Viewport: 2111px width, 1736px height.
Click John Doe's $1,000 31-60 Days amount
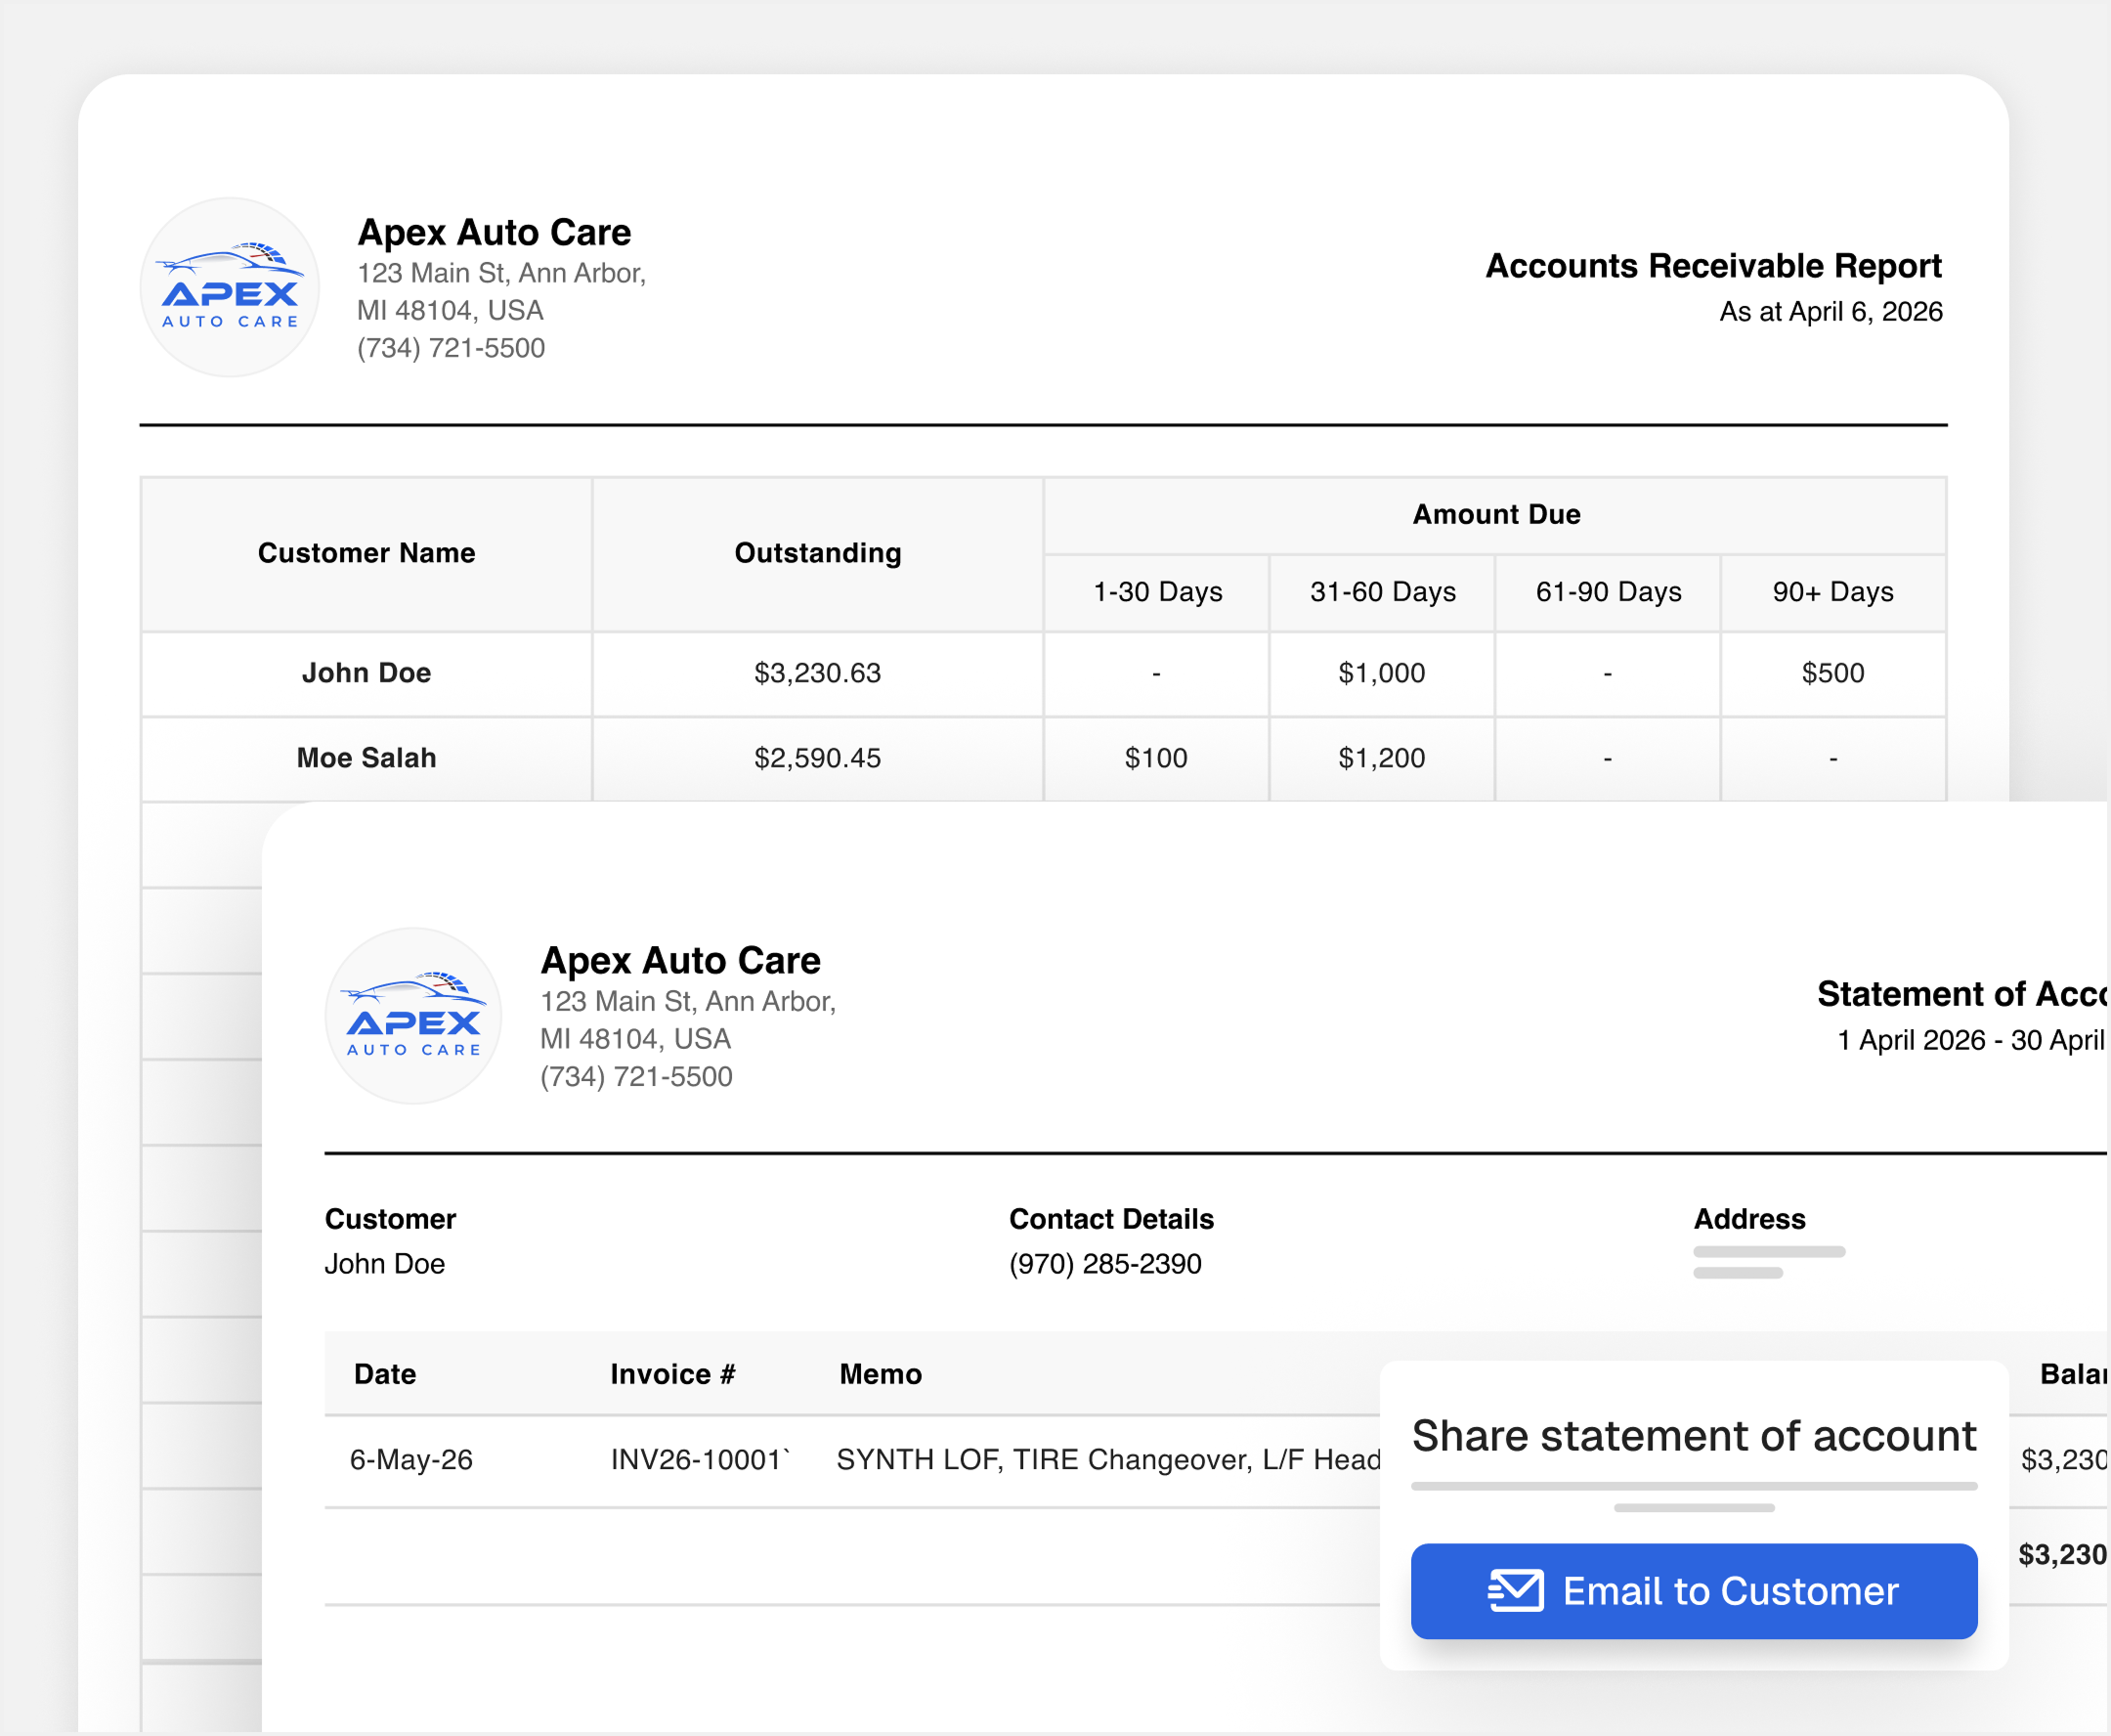point(1382,673)
